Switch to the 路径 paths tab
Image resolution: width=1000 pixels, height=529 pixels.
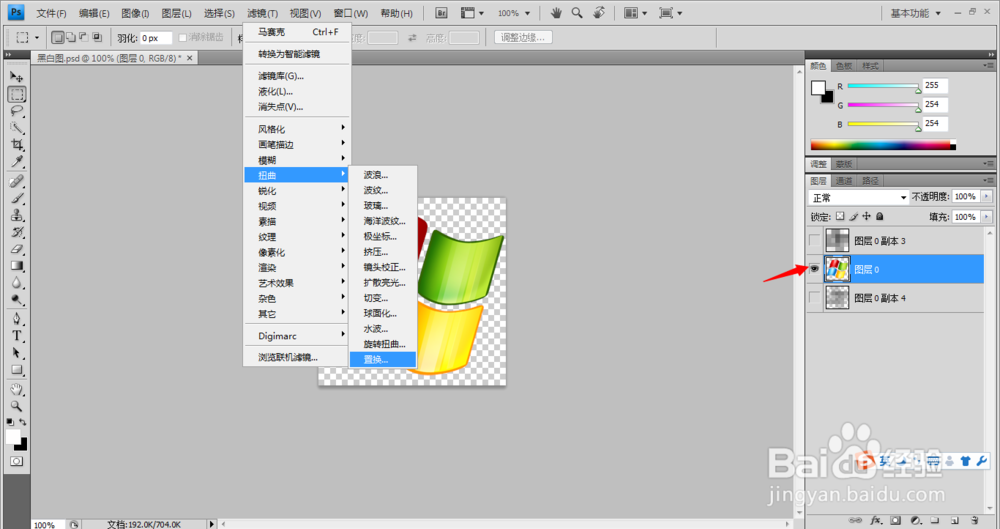point(870,181)
